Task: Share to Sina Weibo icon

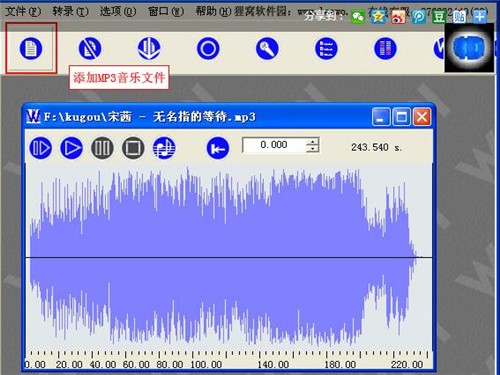Action: point(398,17)
